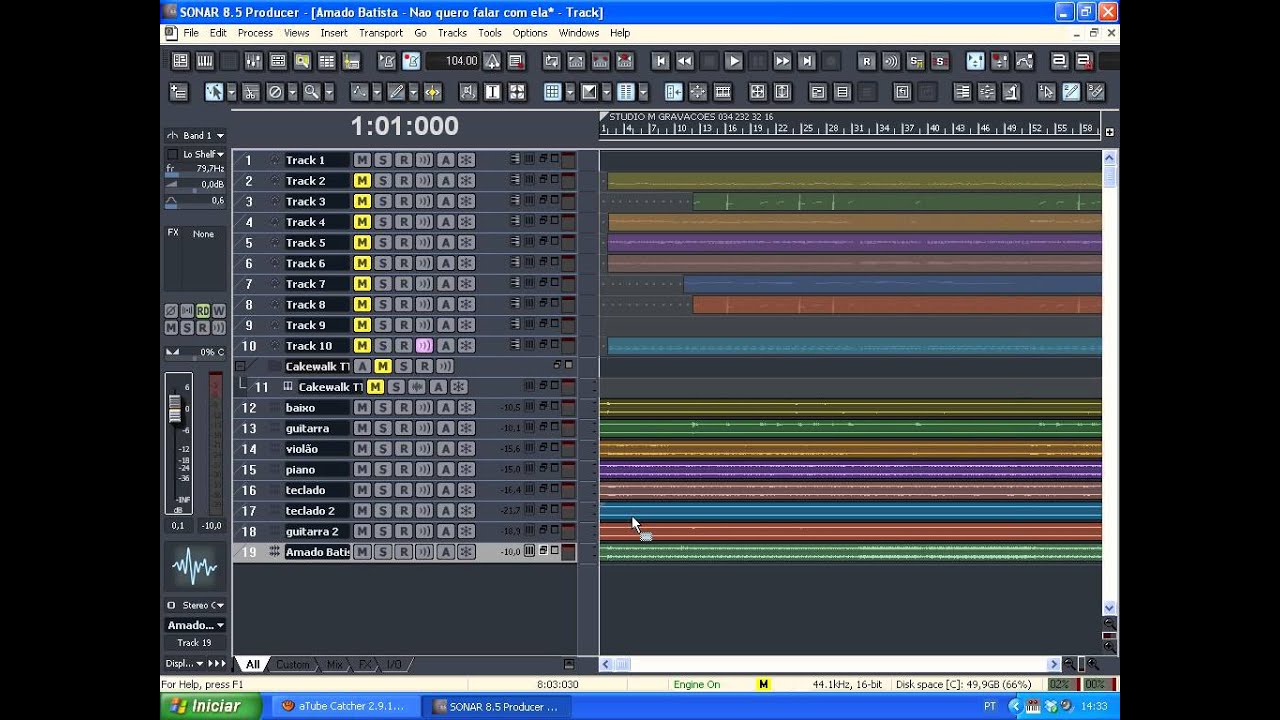Open the Amado... track name dropdown

pyautogui.click(x=195, y=625)
